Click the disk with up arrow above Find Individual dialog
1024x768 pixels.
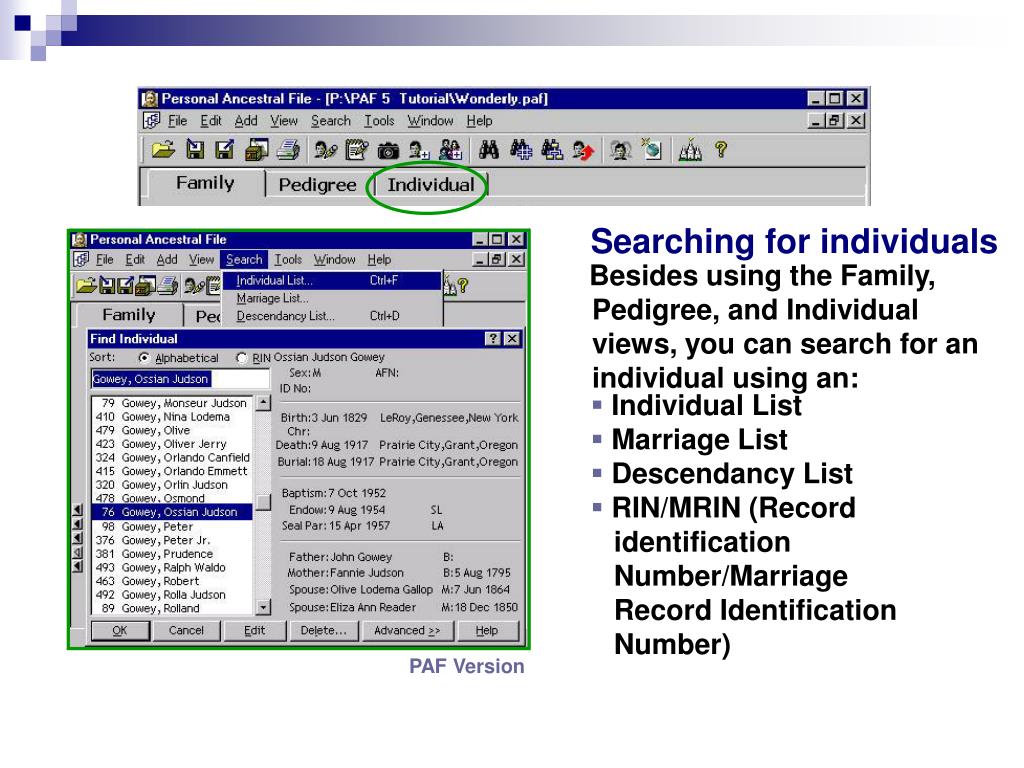125,285
